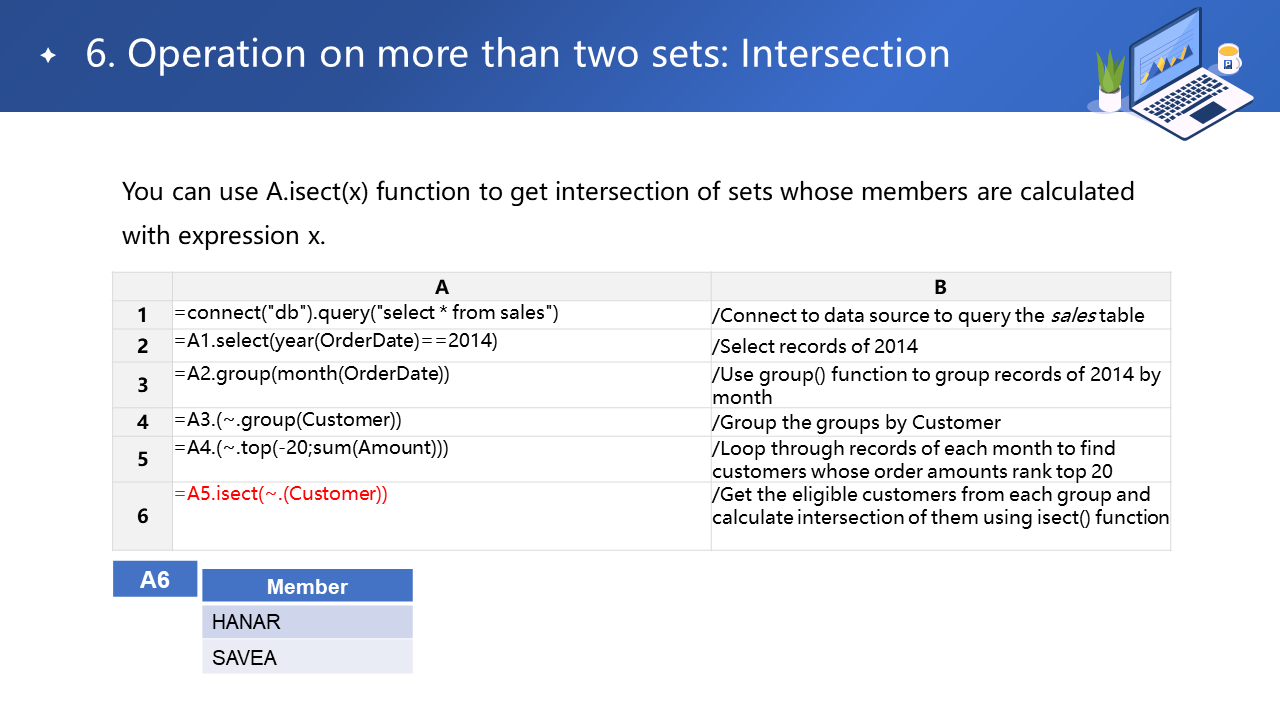Click the coffee mug beside the laptop
Screen dimensions: 1280x720
click(x=1228, y=58)
